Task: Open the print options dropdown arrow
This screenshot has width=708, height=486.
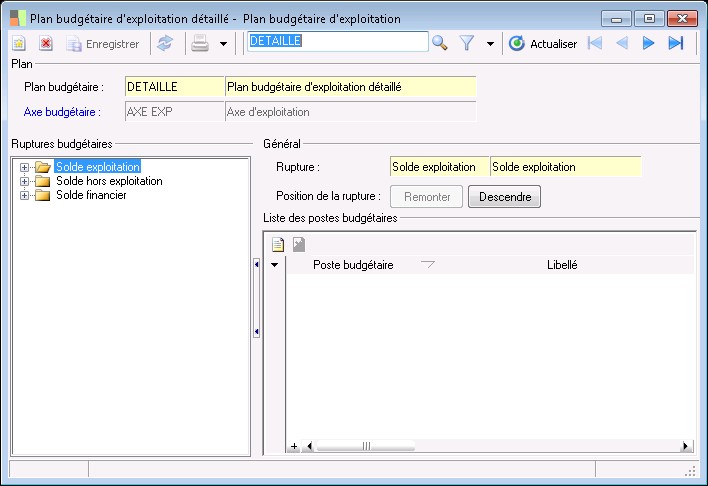Action: click(x=224, y=44)
